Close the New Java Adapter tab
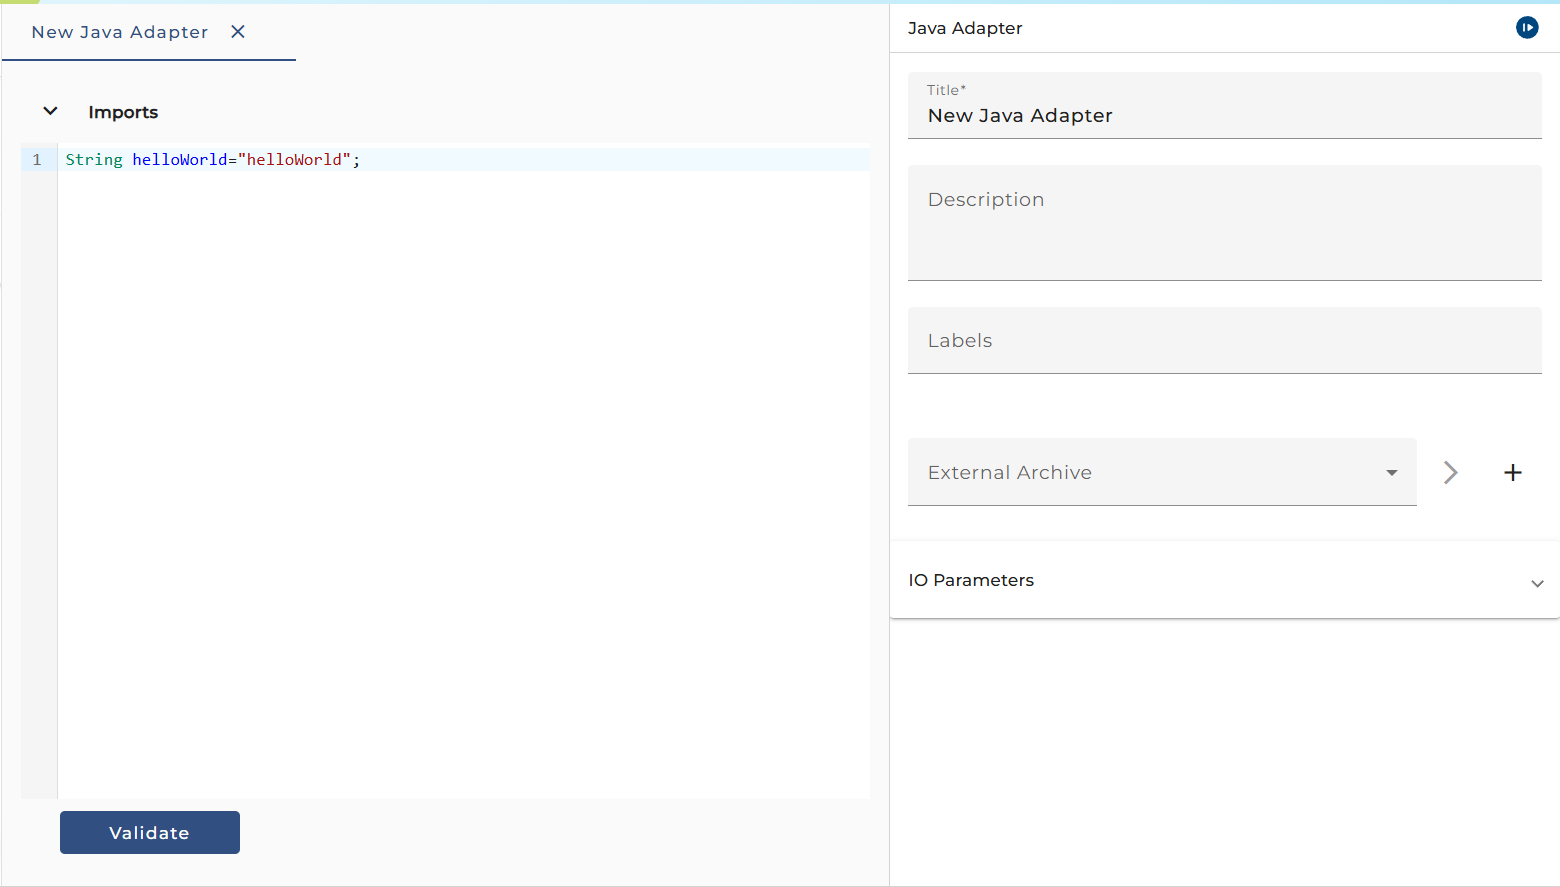 [238, 32]
